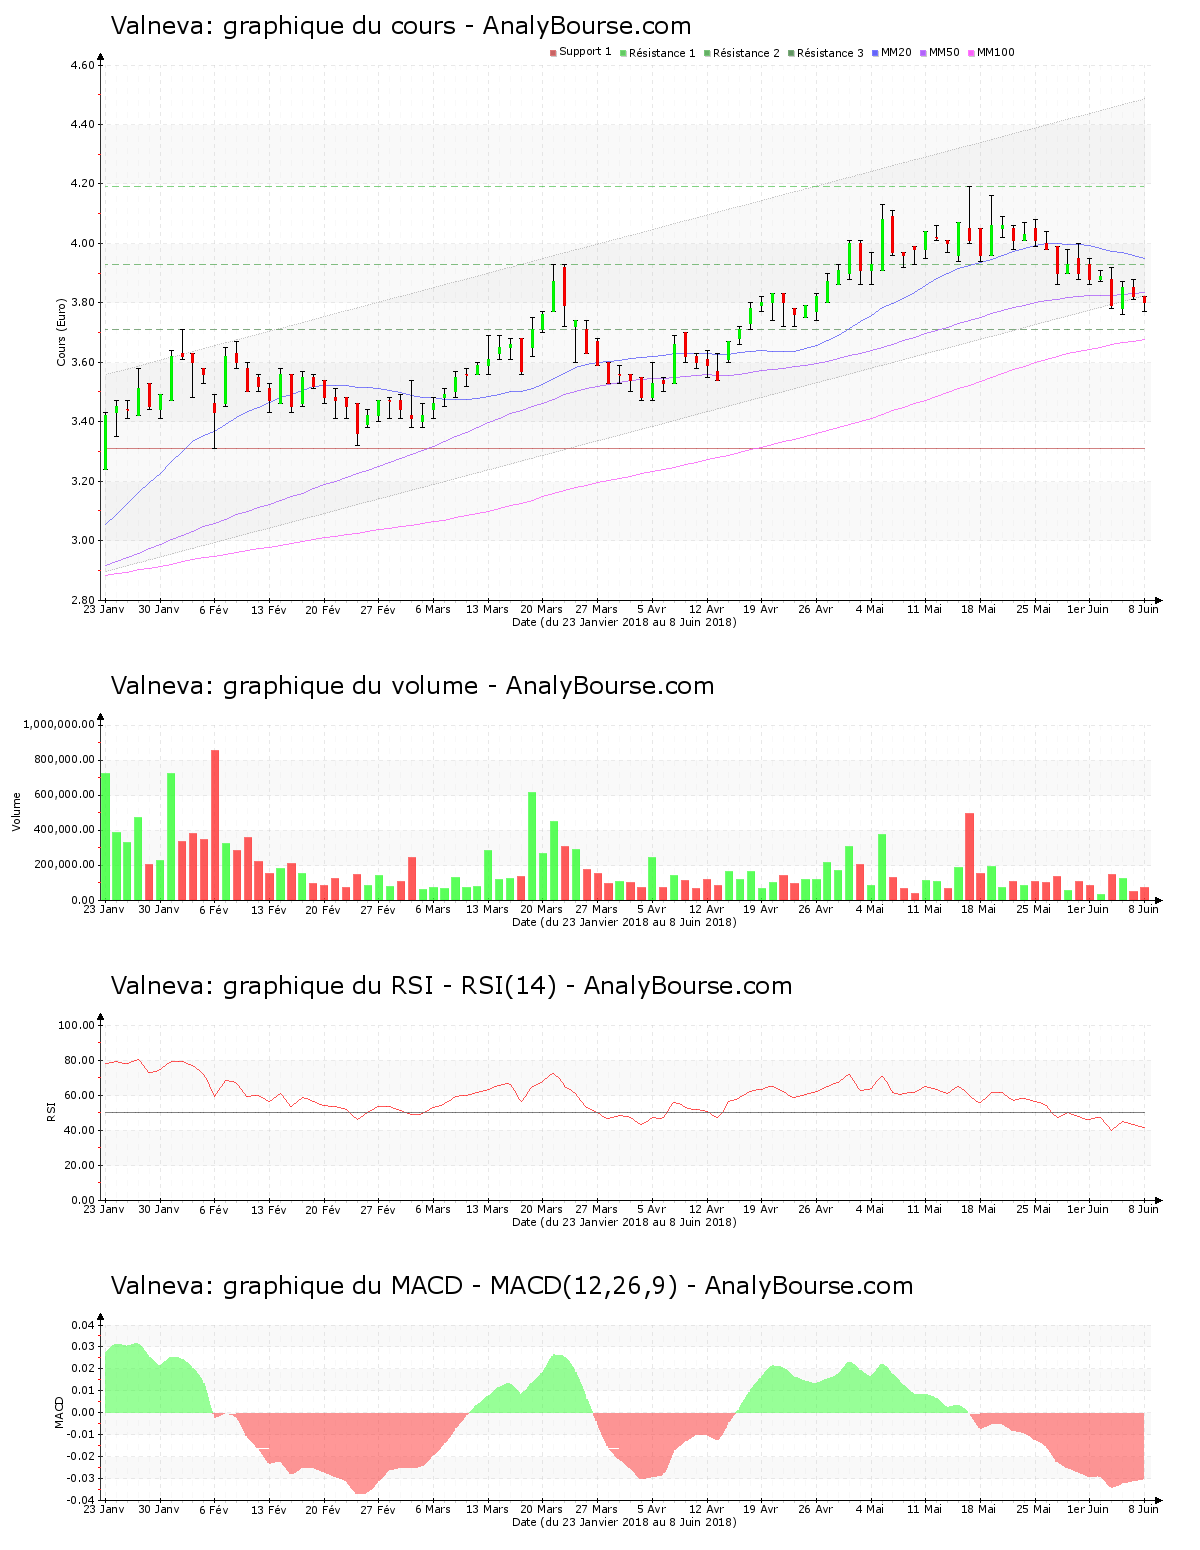Screen dimensions: 1200x1550
Task: Click the 4.60 value on price axis
Action: click(x=83, y=65)
